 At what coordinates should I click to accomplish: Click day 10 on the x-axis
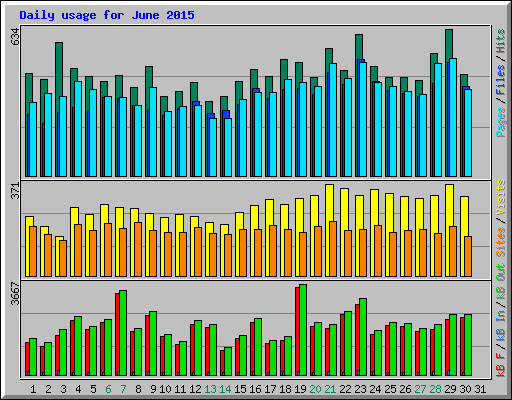coord(165,389)
